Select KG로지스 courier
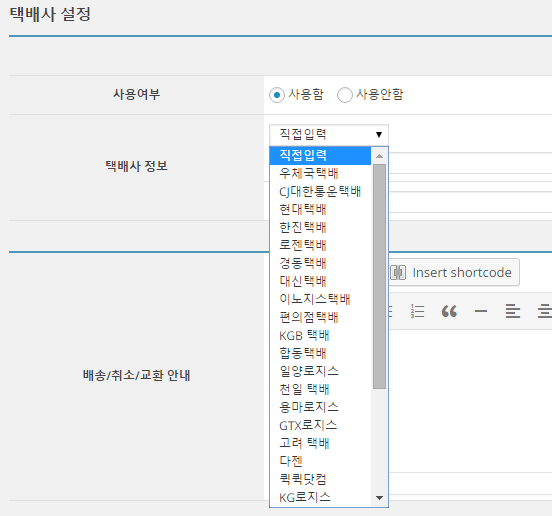This screenshot has width=552, height=516. [320, 497]
